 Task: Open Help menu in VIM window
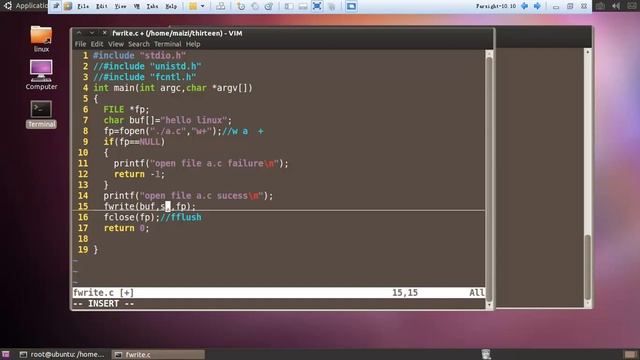[x=193, y=44]
